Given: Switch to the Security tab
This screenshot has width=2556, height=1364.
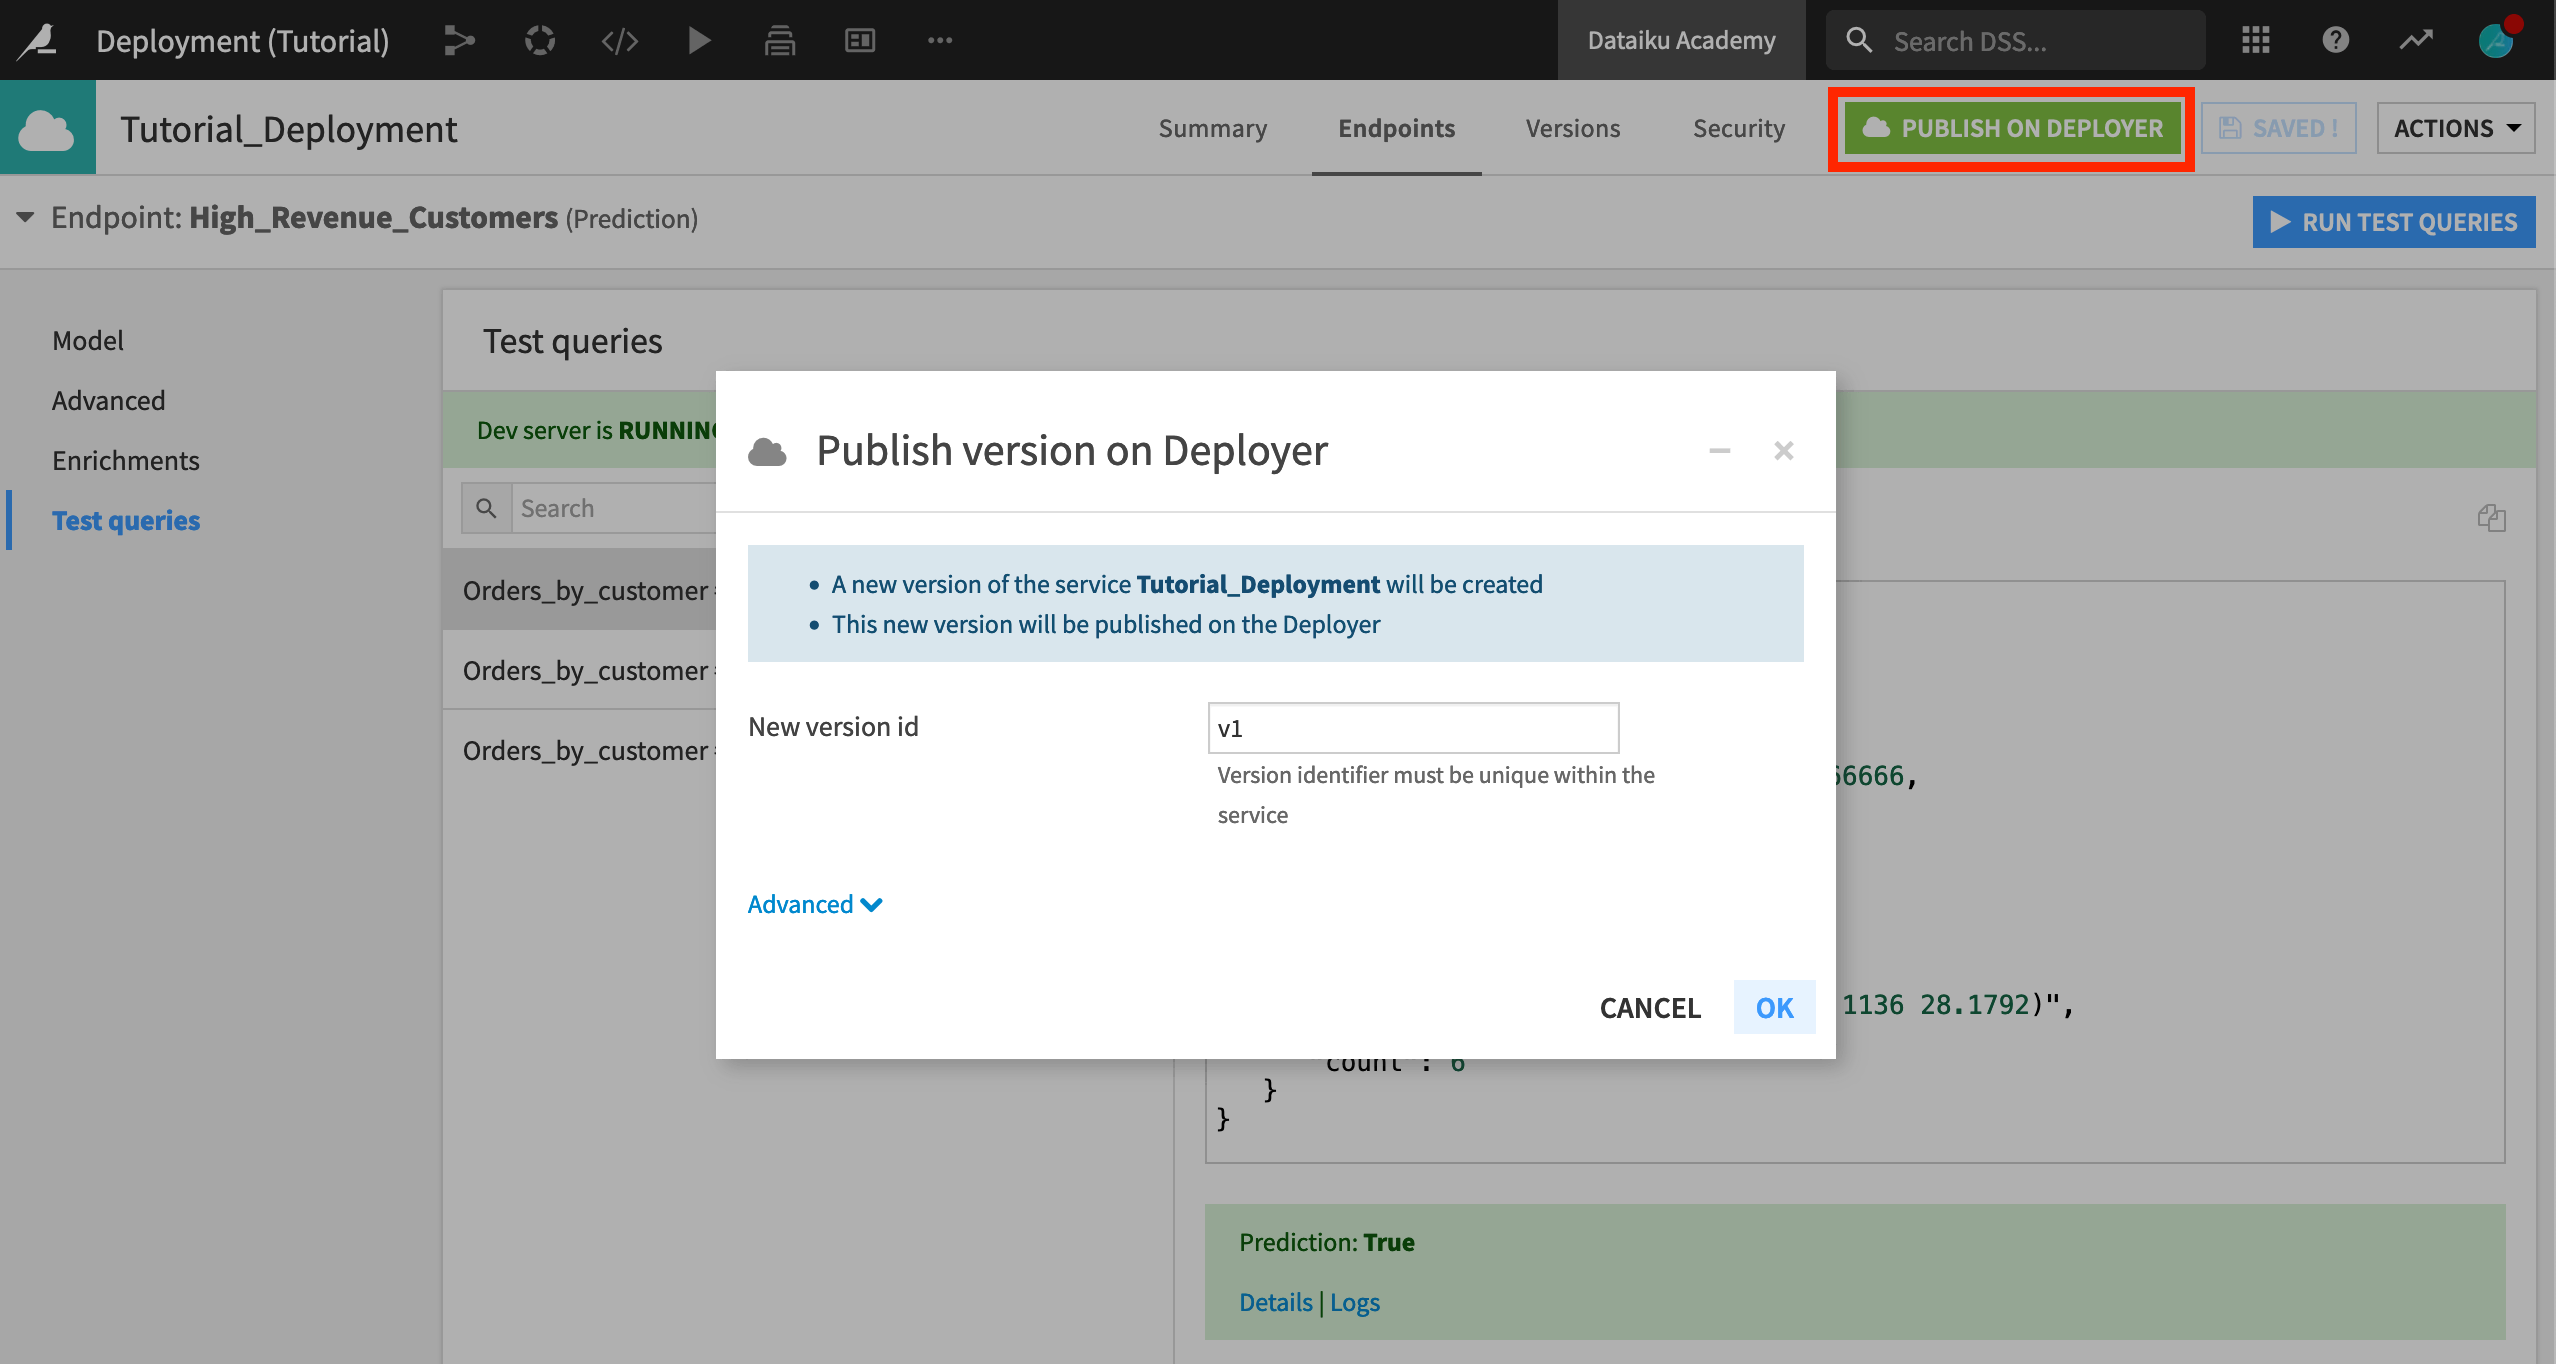Looking at the screenshot, I should click(x=1739, y=128).
